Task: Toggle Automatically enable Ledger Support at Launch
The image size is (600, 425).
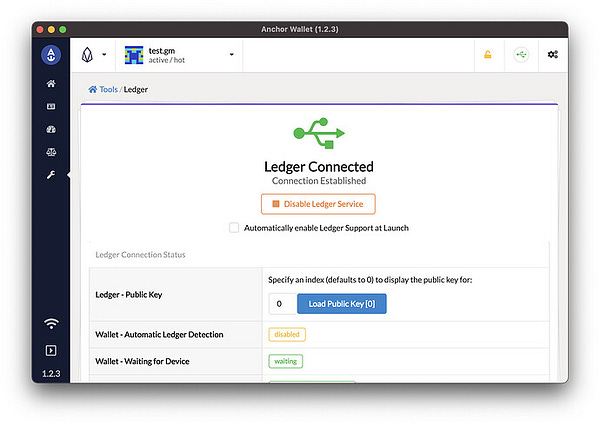Action: point(234,228)
